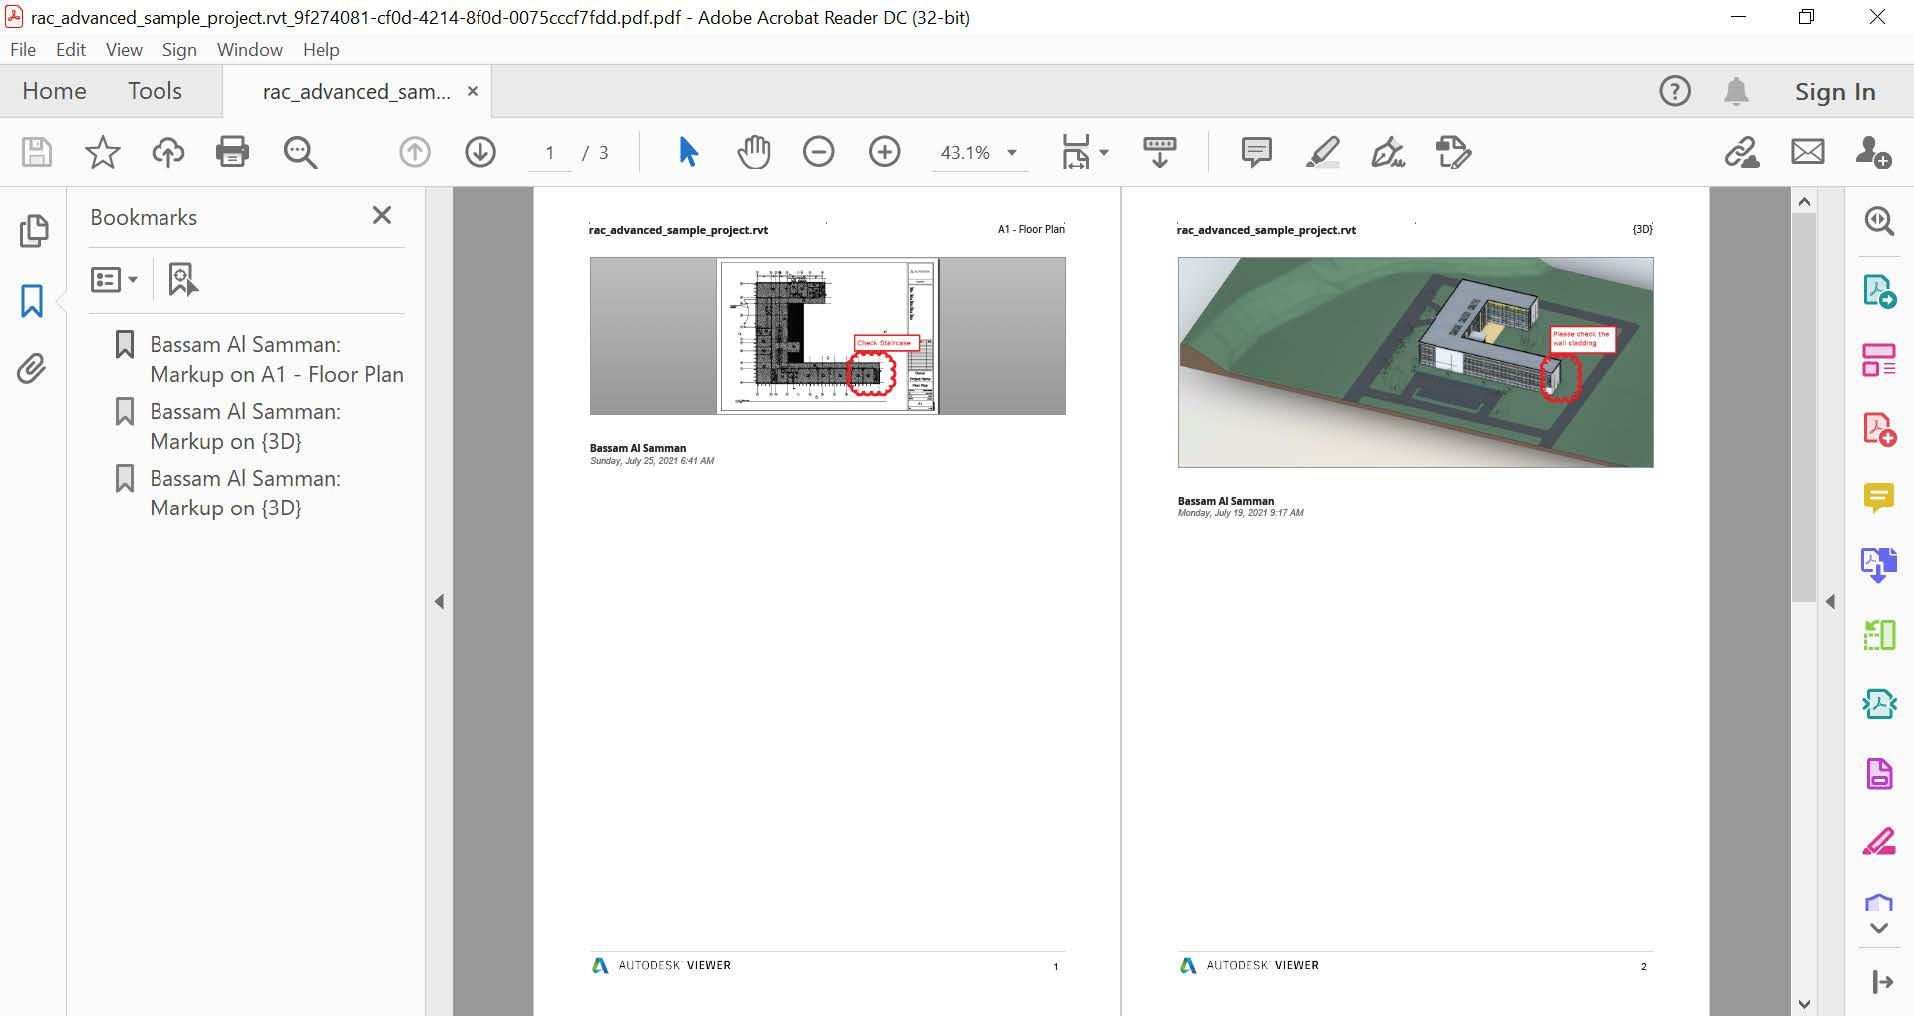Click the Save file icon

click(37, 152)
